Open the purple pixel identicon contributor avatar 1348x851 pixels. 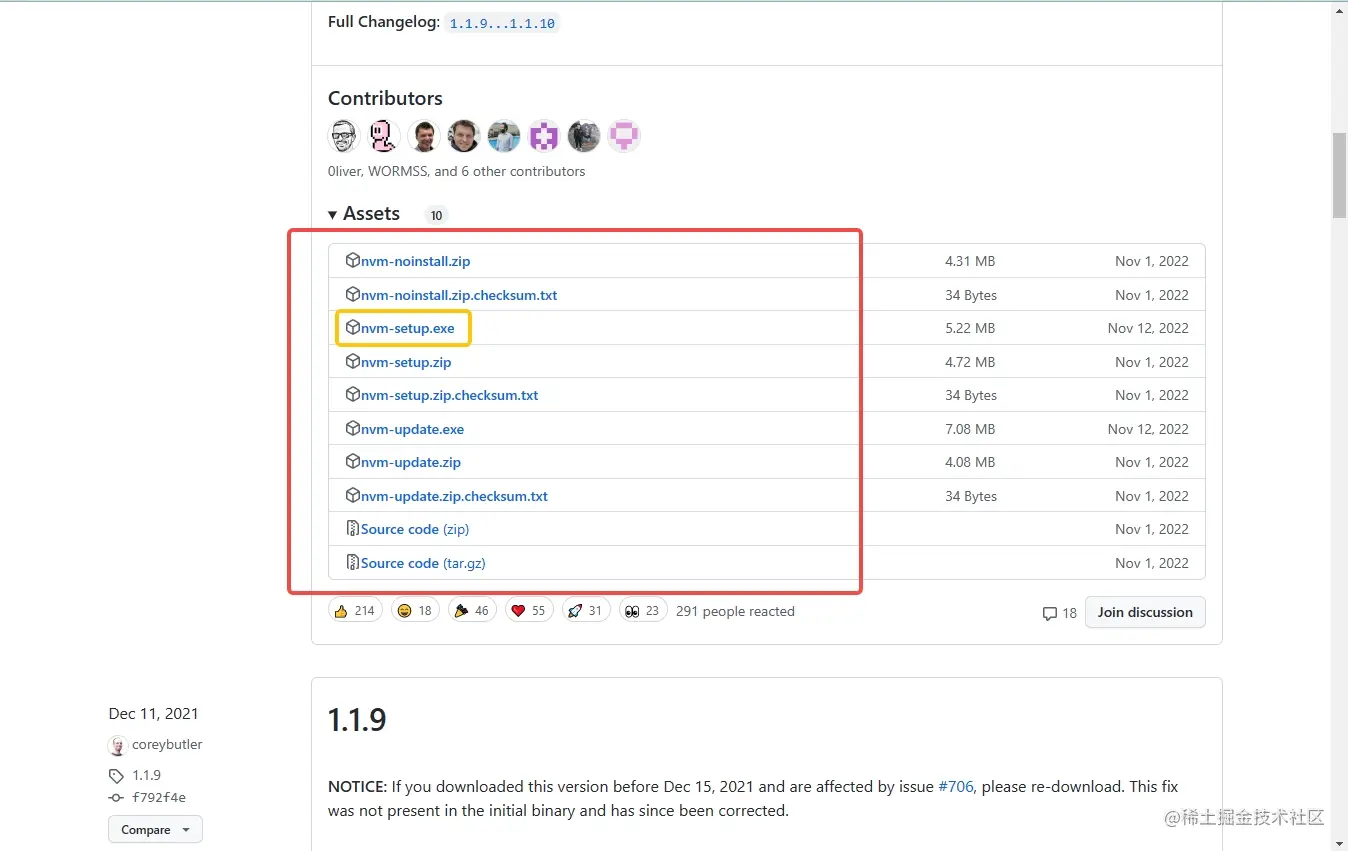tap(544, 136)
